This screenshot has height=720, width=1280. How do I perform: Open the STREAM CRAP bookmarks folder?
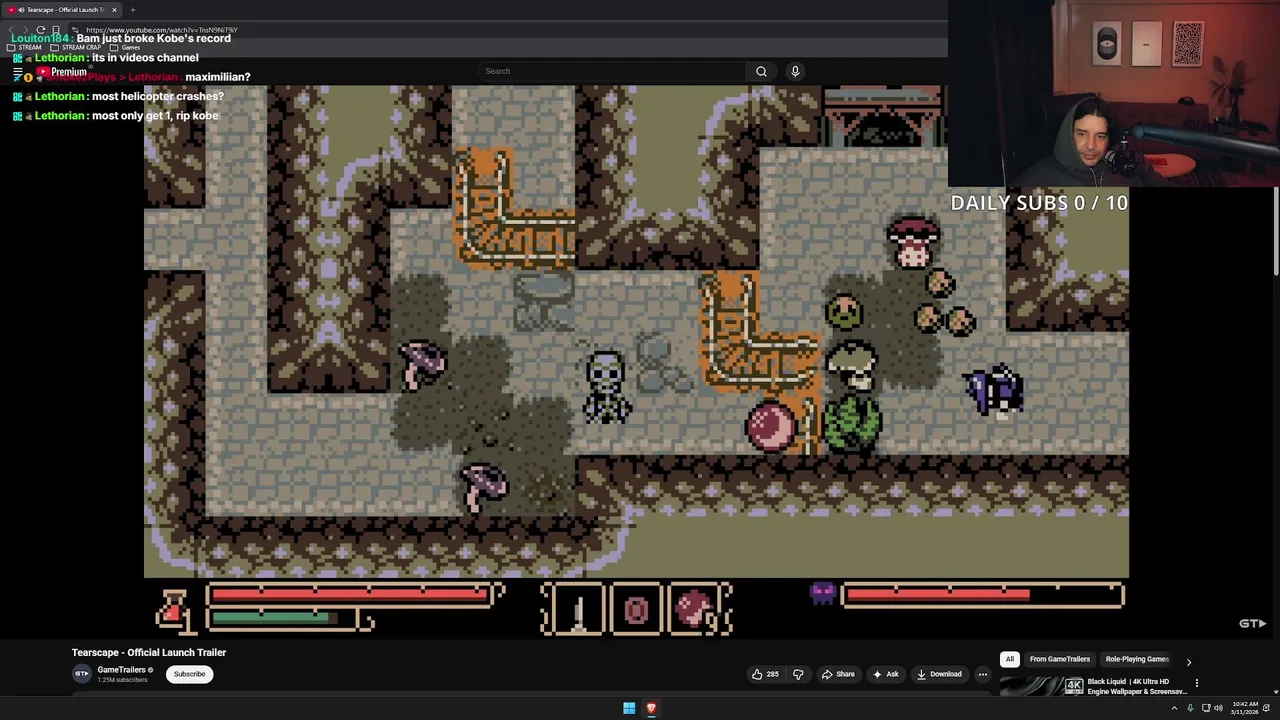(77, 47)
